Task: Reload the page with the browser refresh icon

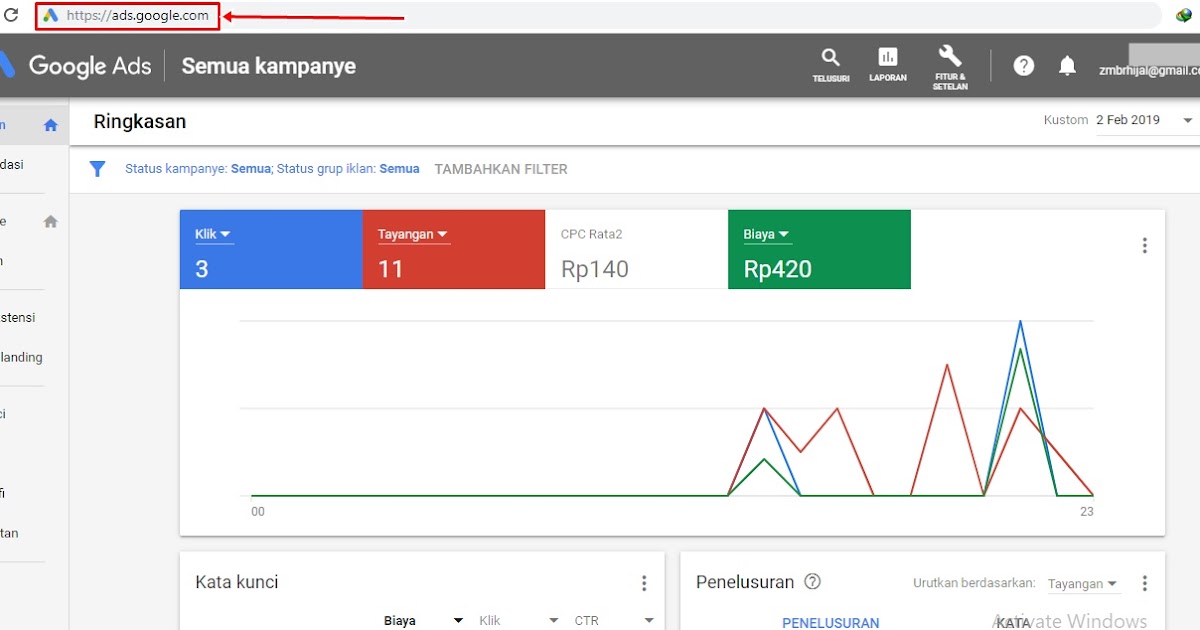Action: 12,16
